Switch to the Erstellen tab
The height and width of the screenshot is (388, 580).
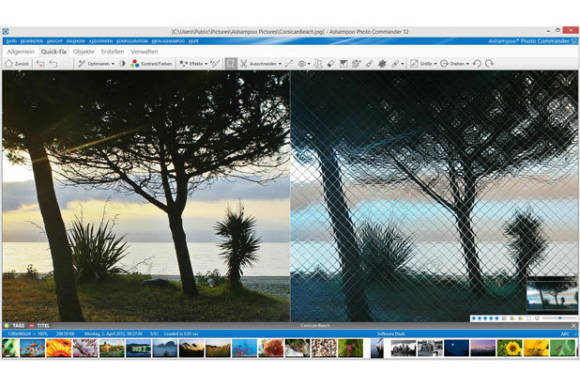(x=112, y=52)
